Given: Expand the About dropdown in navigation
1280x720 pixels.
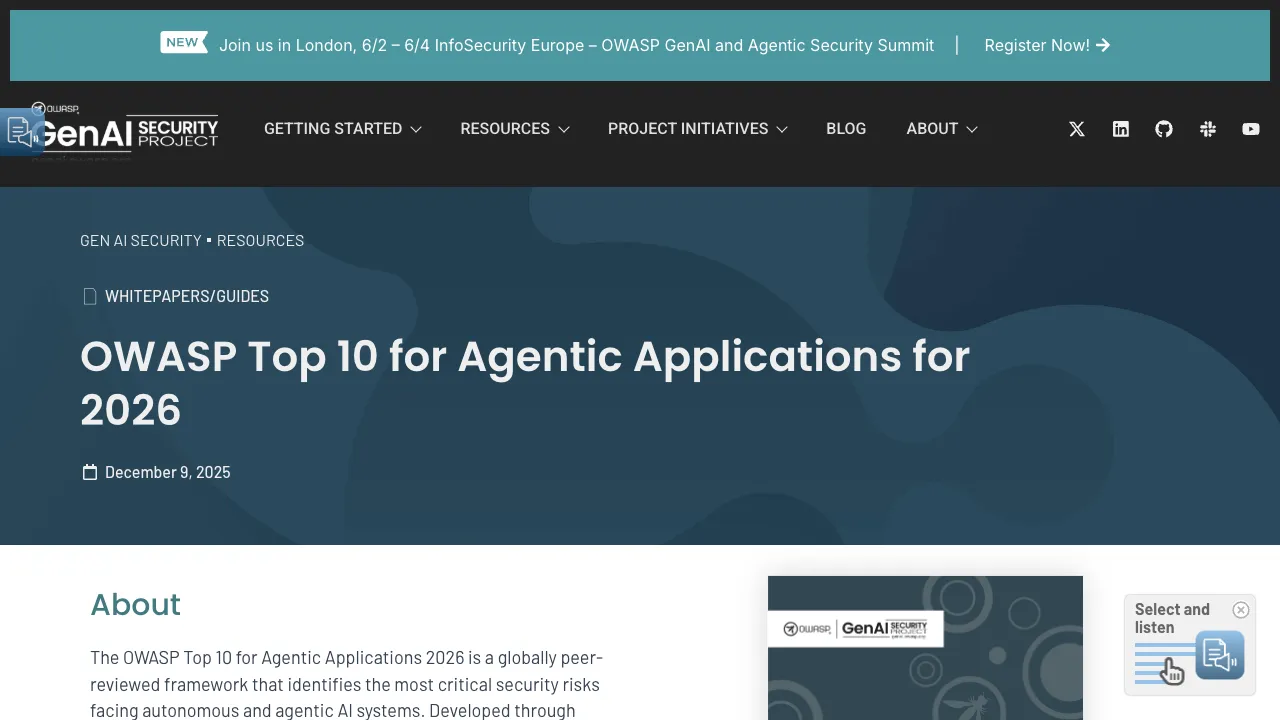Looking at the screenshot, I should point(942,129).
